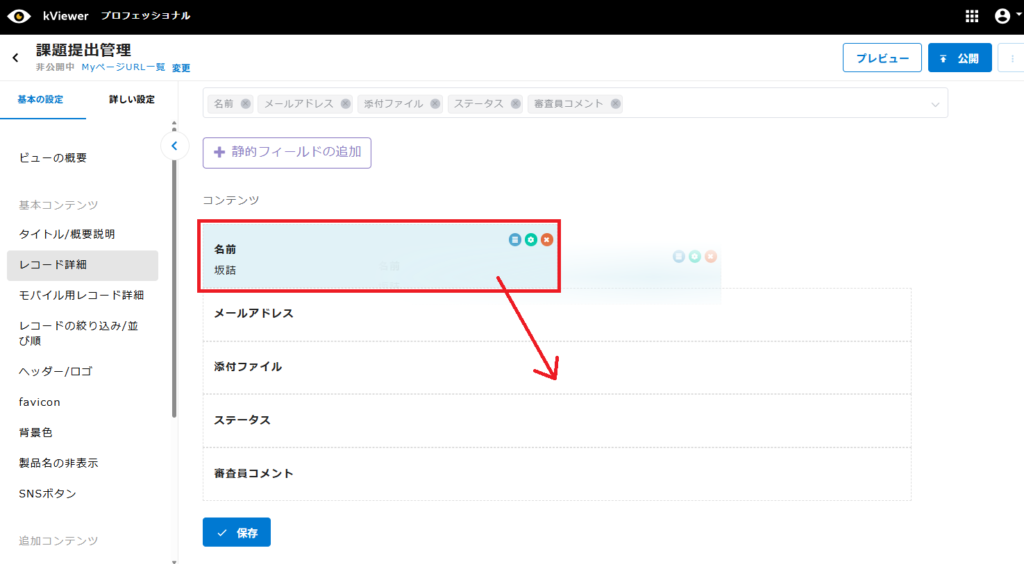The width and height of the screenshot is (1024, 564).
Task: Remove the ステータス tag
Action: point(516,103)
